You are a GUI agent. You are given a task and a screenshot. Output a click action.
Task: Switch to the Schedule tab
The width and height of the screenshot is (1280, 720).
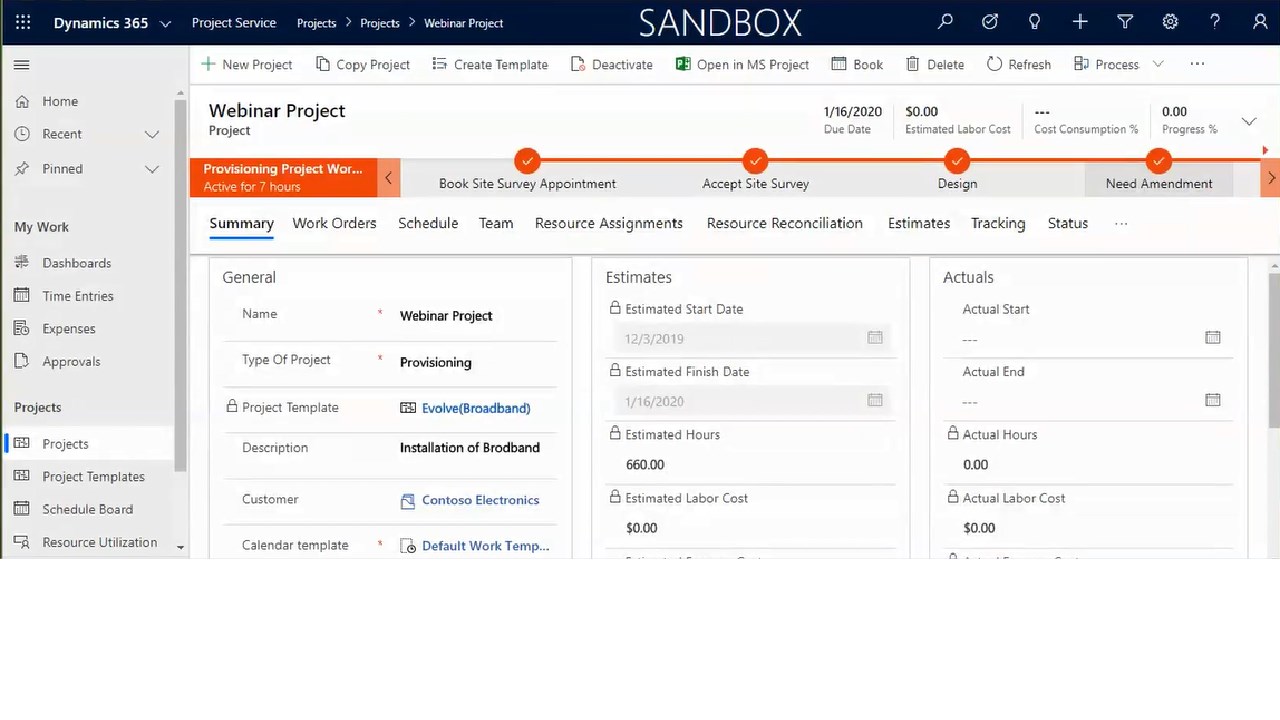click(428, 223)
